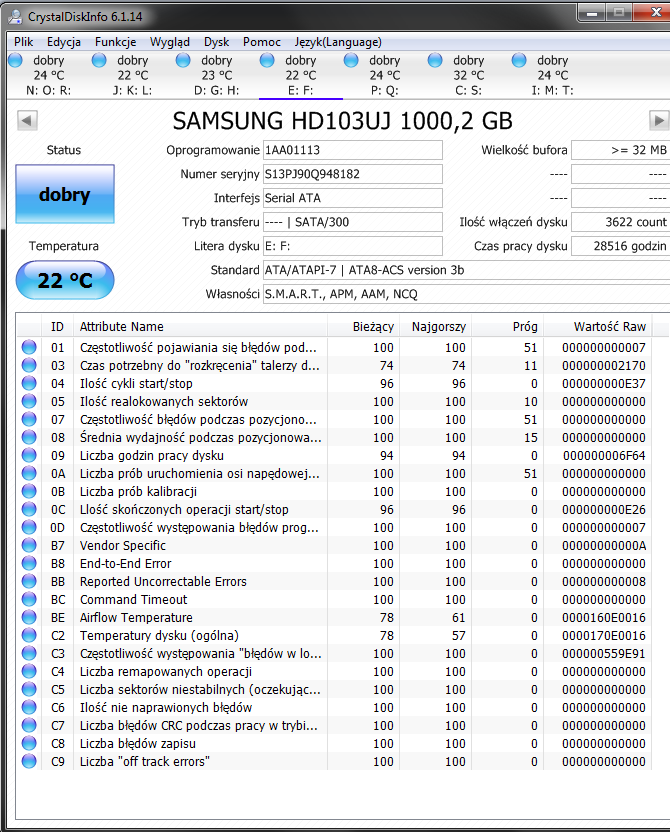Screen dimensions: 670x832
Task: Click the power-on count 3622 count
Action: [x=621, y=222]
